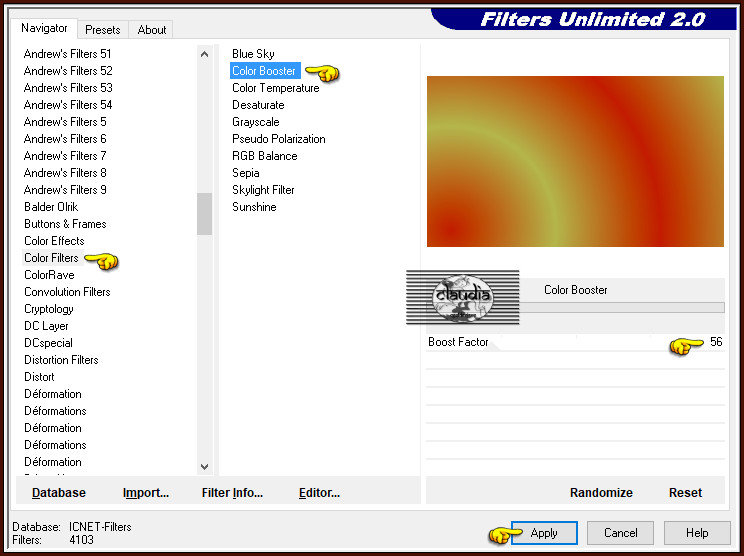Viewport: 744px width, 556px height.
Task: Select Andrew's Filters 52 category
Action: pyautogui.click(x=68, y=71)
